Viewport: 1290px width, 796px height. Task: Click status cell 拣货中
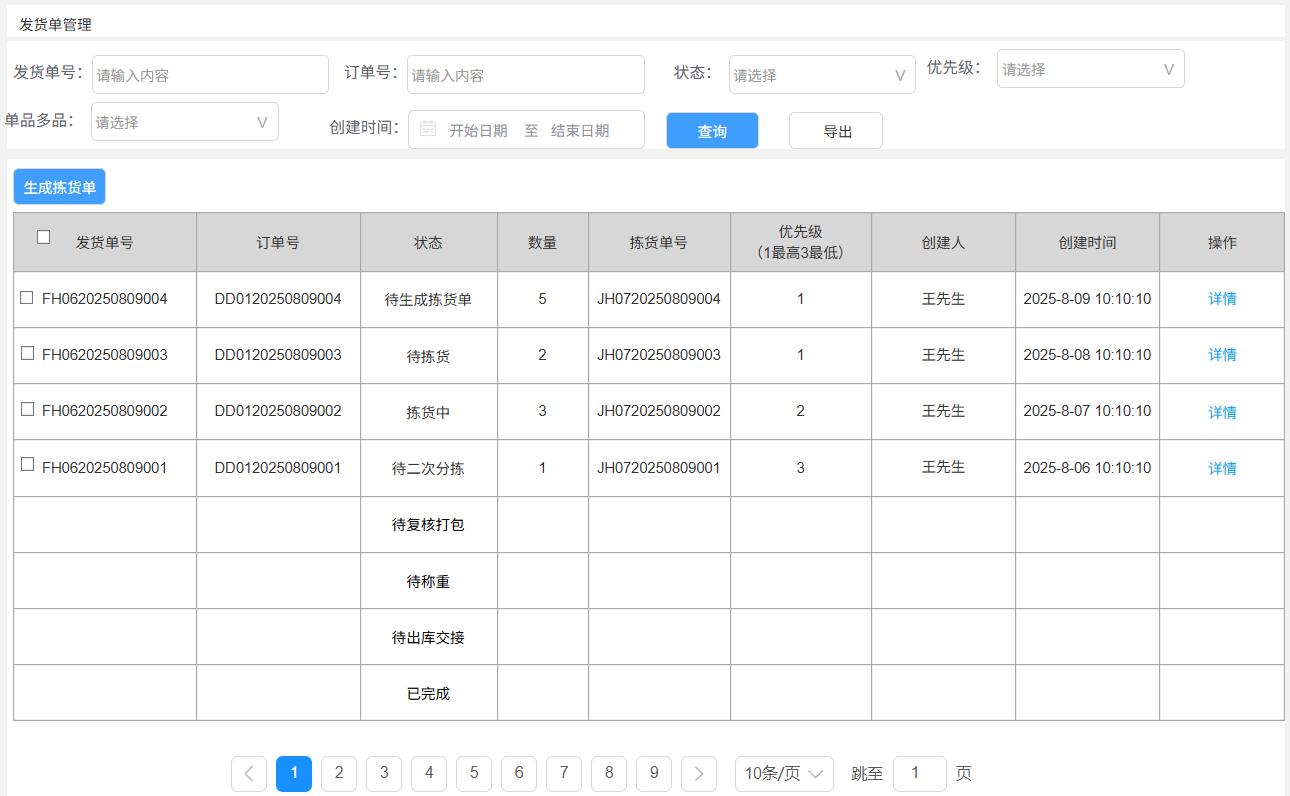(428, 412)
